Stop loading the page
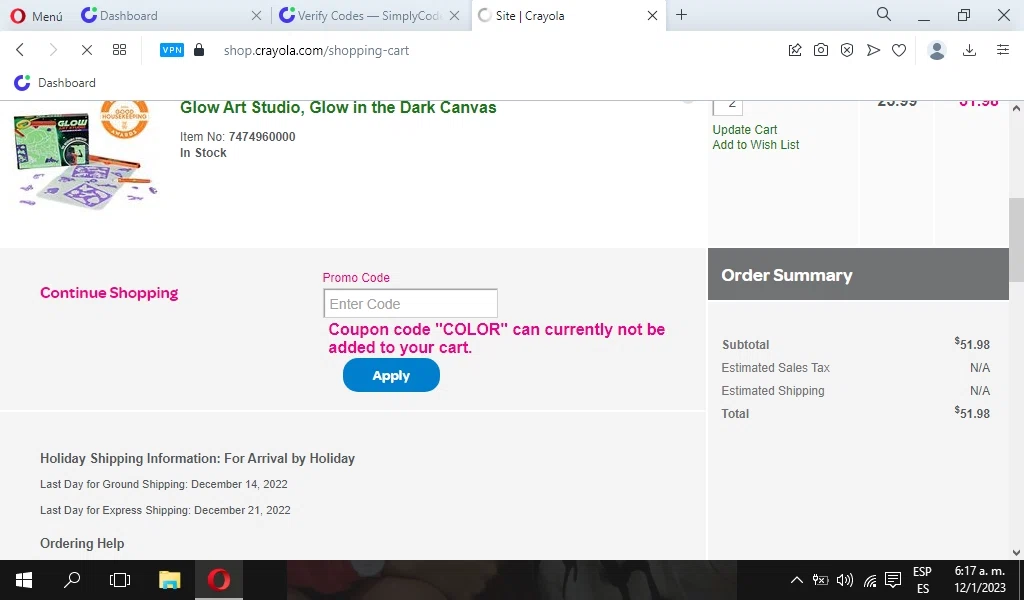 [86, 50]
